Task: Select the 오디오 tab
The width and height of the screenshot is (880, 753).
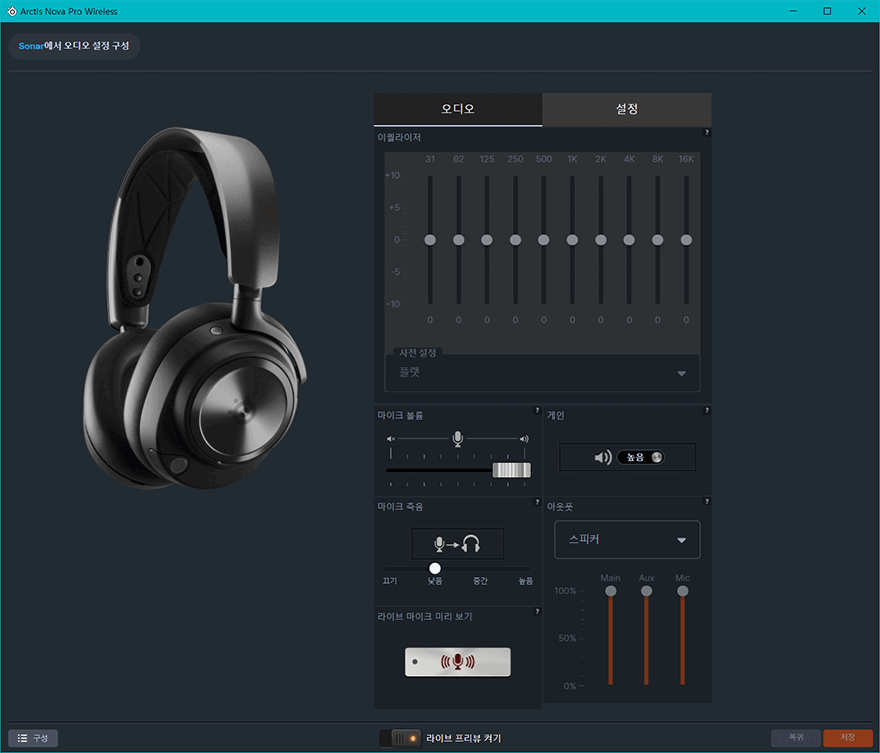Action: [x=458, y=109]
